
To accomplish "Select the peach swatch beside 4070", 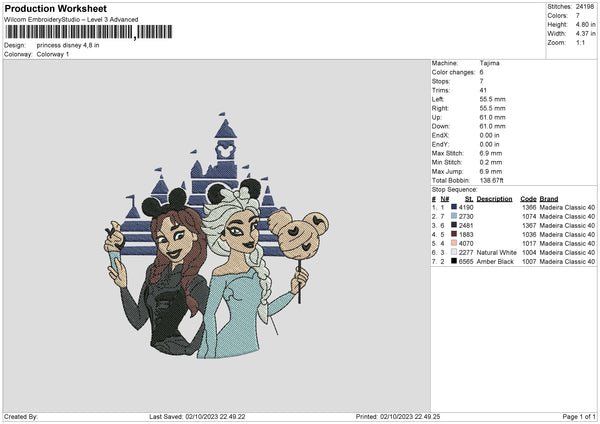I will tap(454, 243).
